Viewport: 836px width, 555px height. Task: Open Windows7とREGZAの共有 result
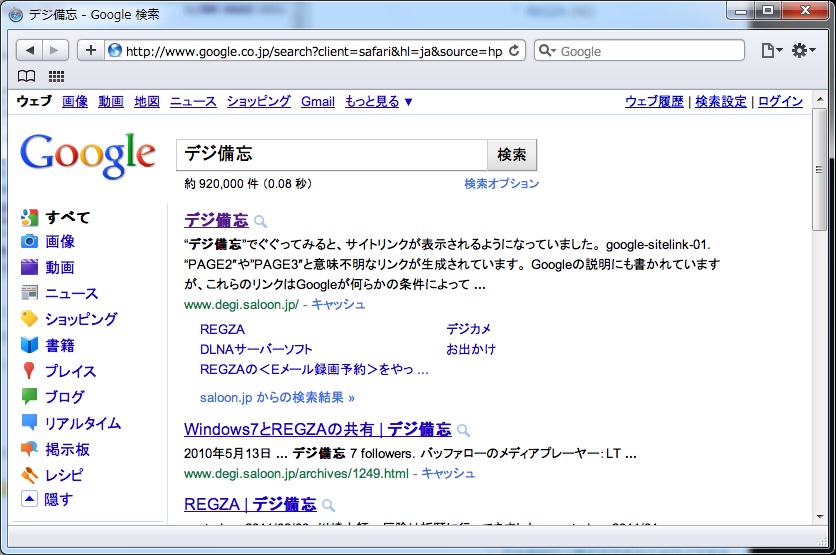318,429
